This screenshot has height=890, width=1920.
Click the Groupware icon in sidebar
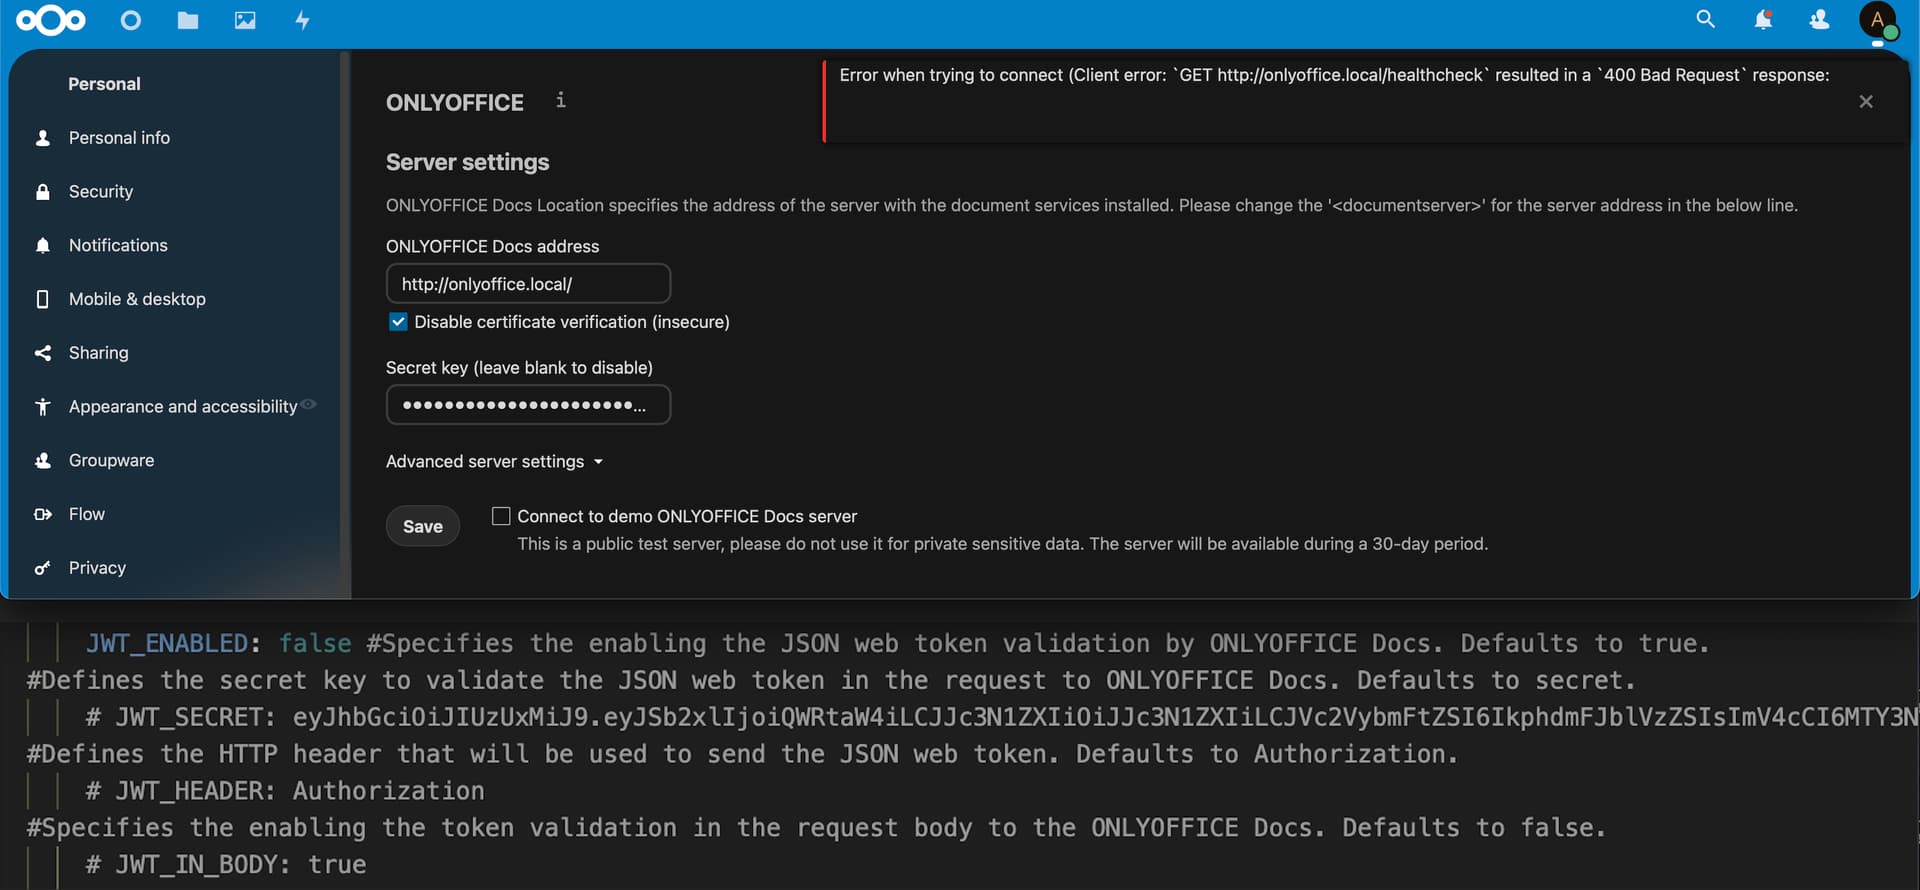[x=42, y=461]
